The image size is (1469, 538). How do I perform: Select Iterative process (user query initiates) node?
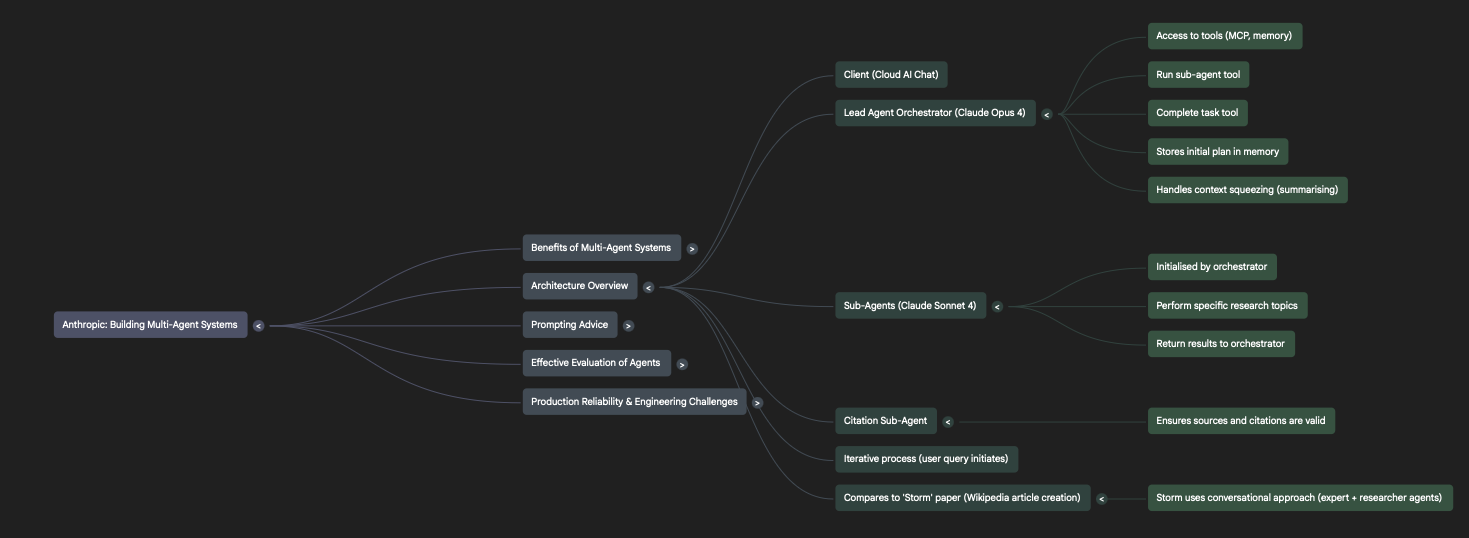click(x=926, y=459)
